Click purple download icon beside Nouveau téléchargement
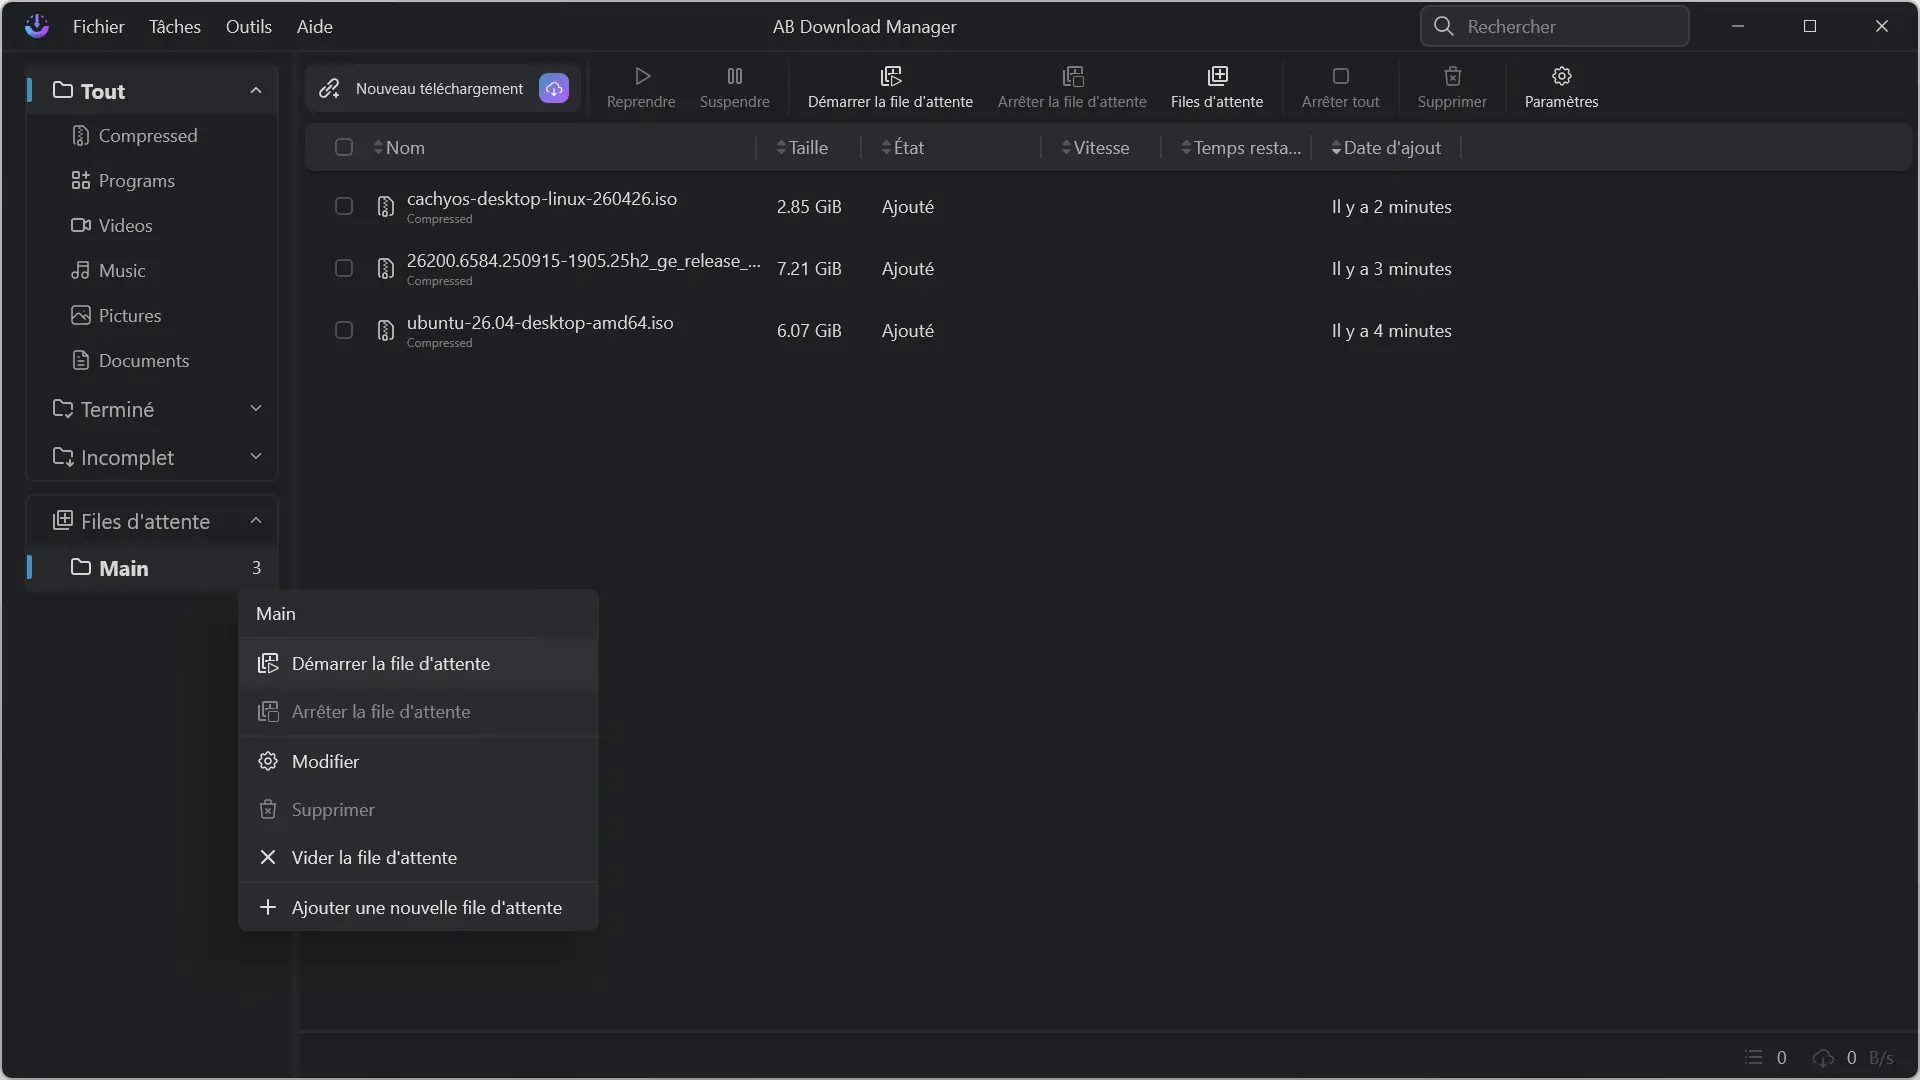This screenshot has height=1080, width=1920. [x=554, y=88]
